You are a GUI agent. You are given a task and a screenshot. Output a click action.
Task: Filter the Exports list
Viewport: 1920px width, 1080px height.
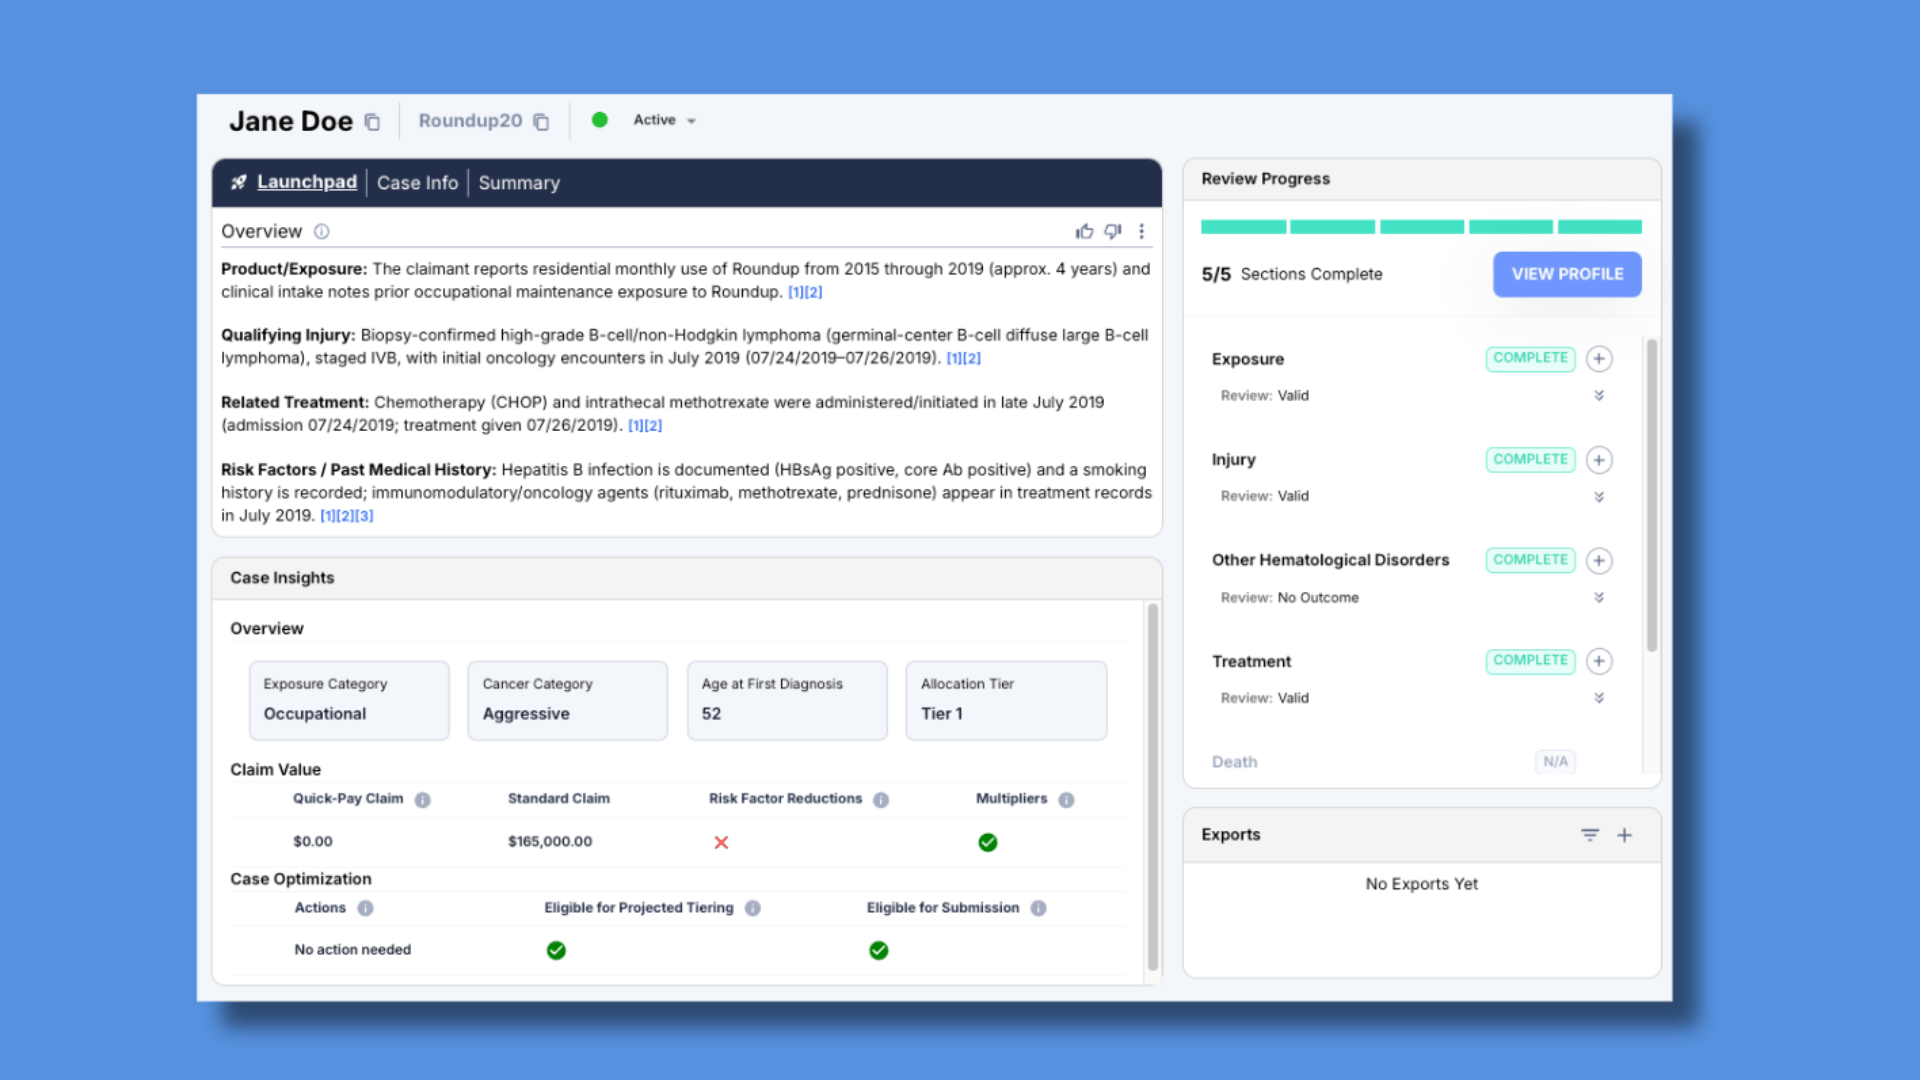(1590, 835)
